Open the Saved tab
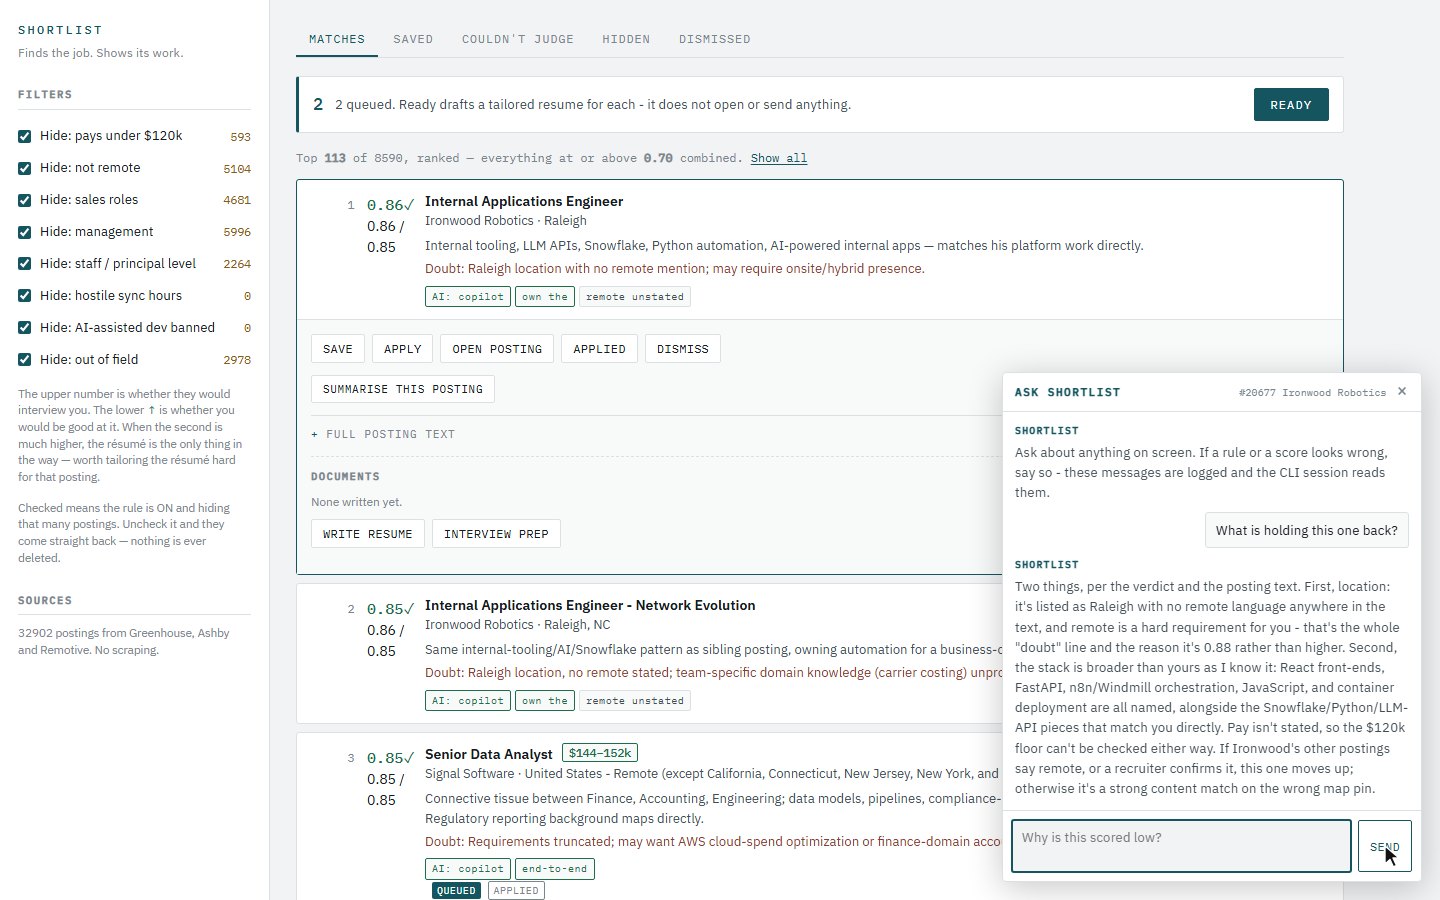This screenshot has width=1440, height=900. [x=413, y=39]
